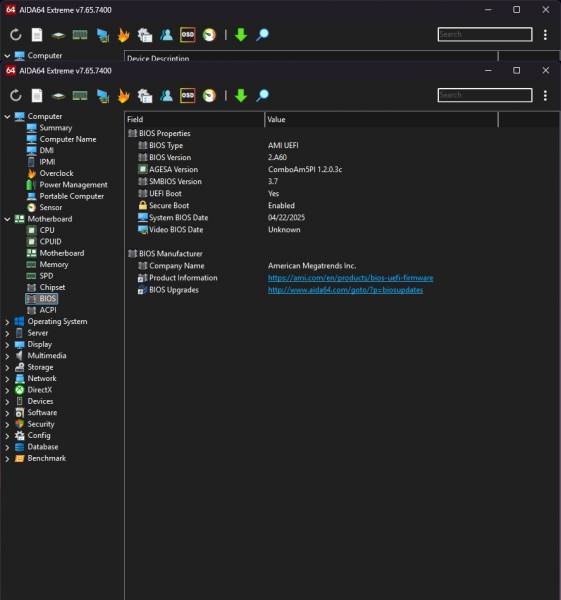Expand the Benchmark tree node

click(7, 459)
